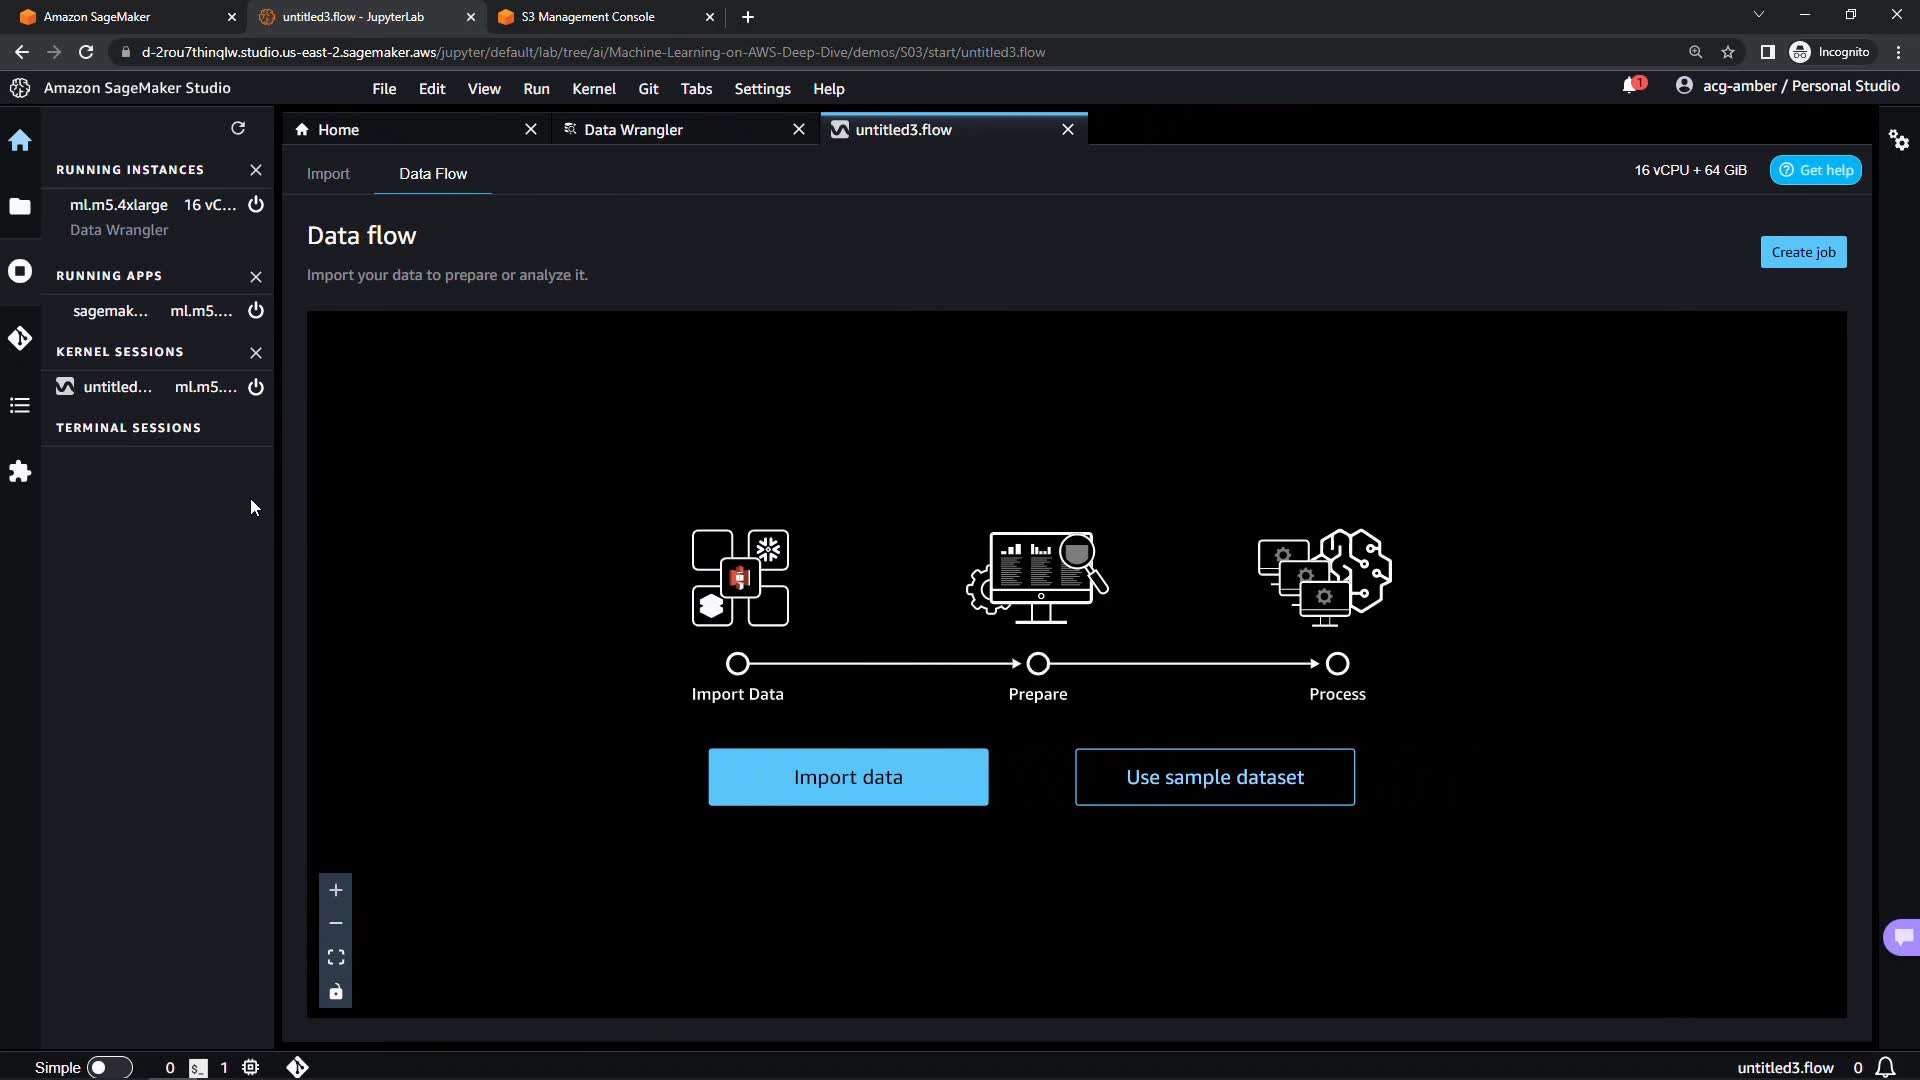Zoom out on the data flow canvas

(x=336, y=924)
